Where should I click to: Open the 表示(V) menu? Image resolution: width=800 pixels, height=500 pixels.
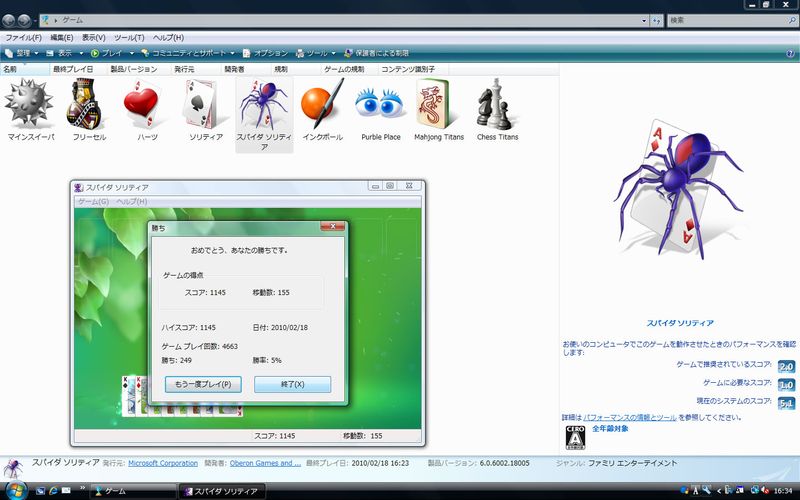coord(93,38)
